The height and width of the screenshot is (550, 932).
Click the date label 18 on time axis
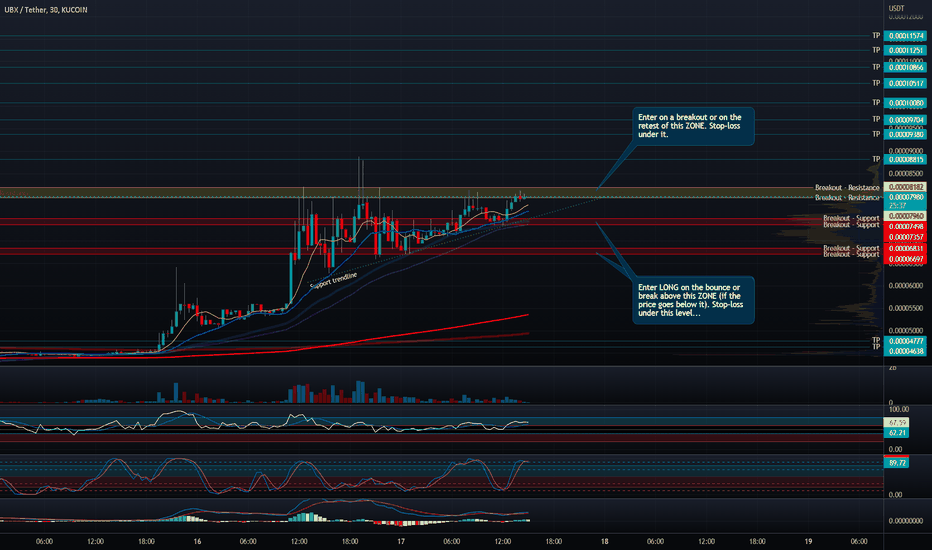pos(604,542)
